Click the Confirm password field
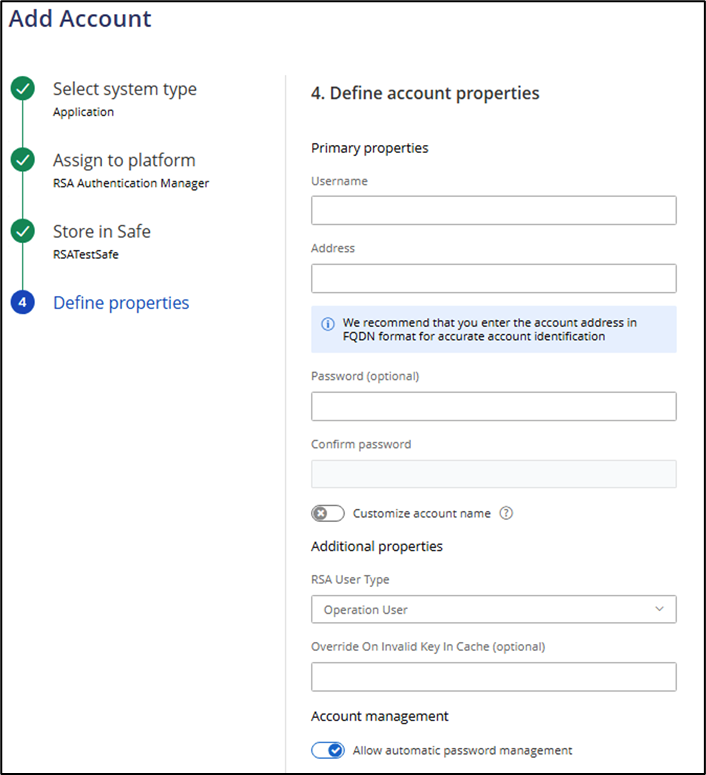Viewport: 706px width, 775px height. pyautogui.click(x=493, y=474)
